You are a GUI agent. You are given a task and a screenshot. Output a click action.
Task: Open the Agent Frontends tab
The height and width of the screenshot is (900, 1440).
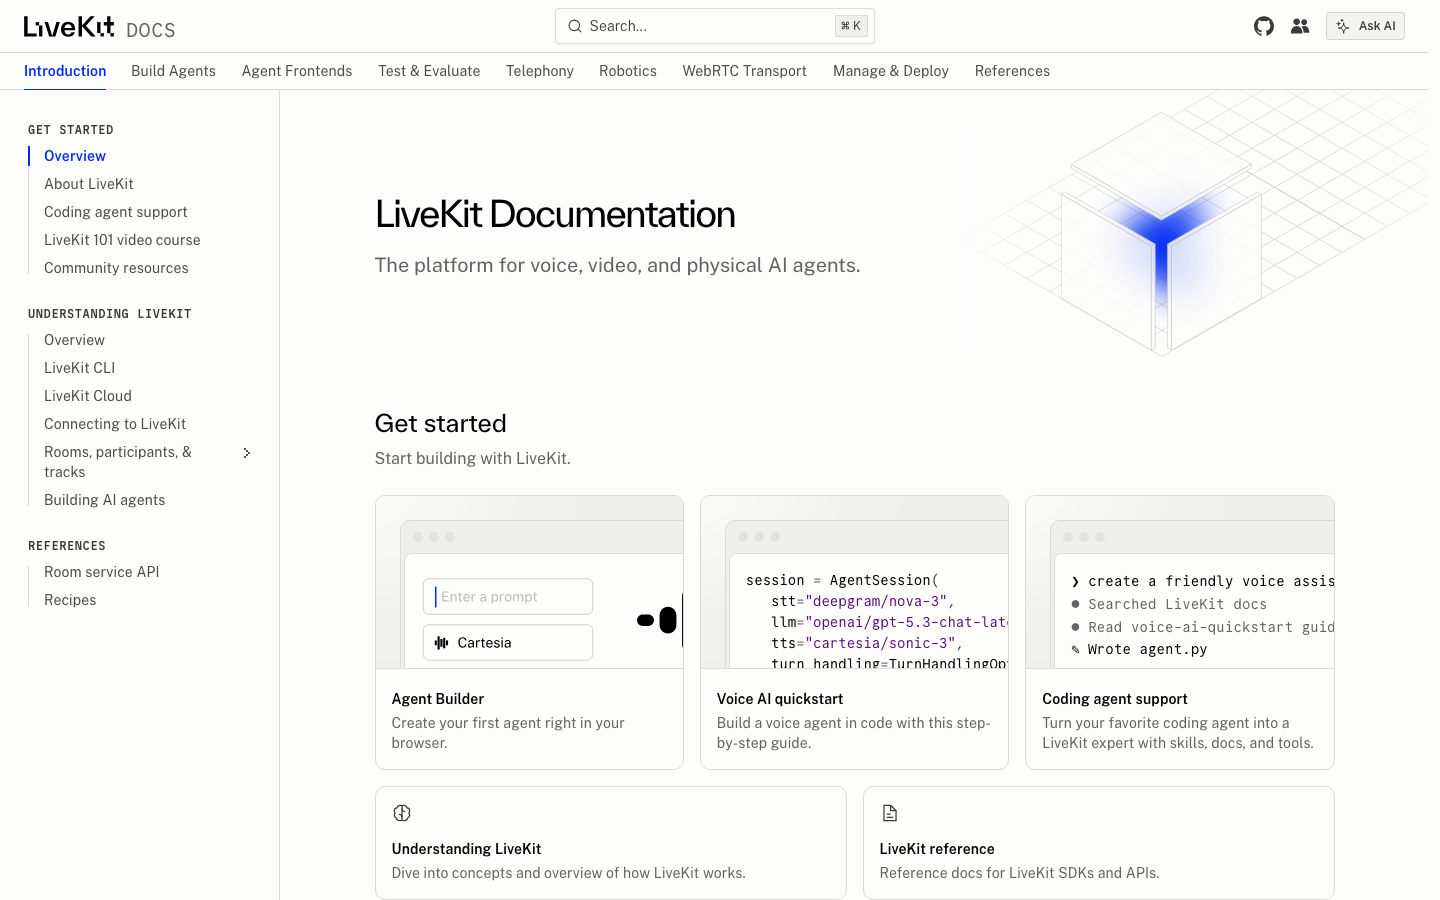297,71
